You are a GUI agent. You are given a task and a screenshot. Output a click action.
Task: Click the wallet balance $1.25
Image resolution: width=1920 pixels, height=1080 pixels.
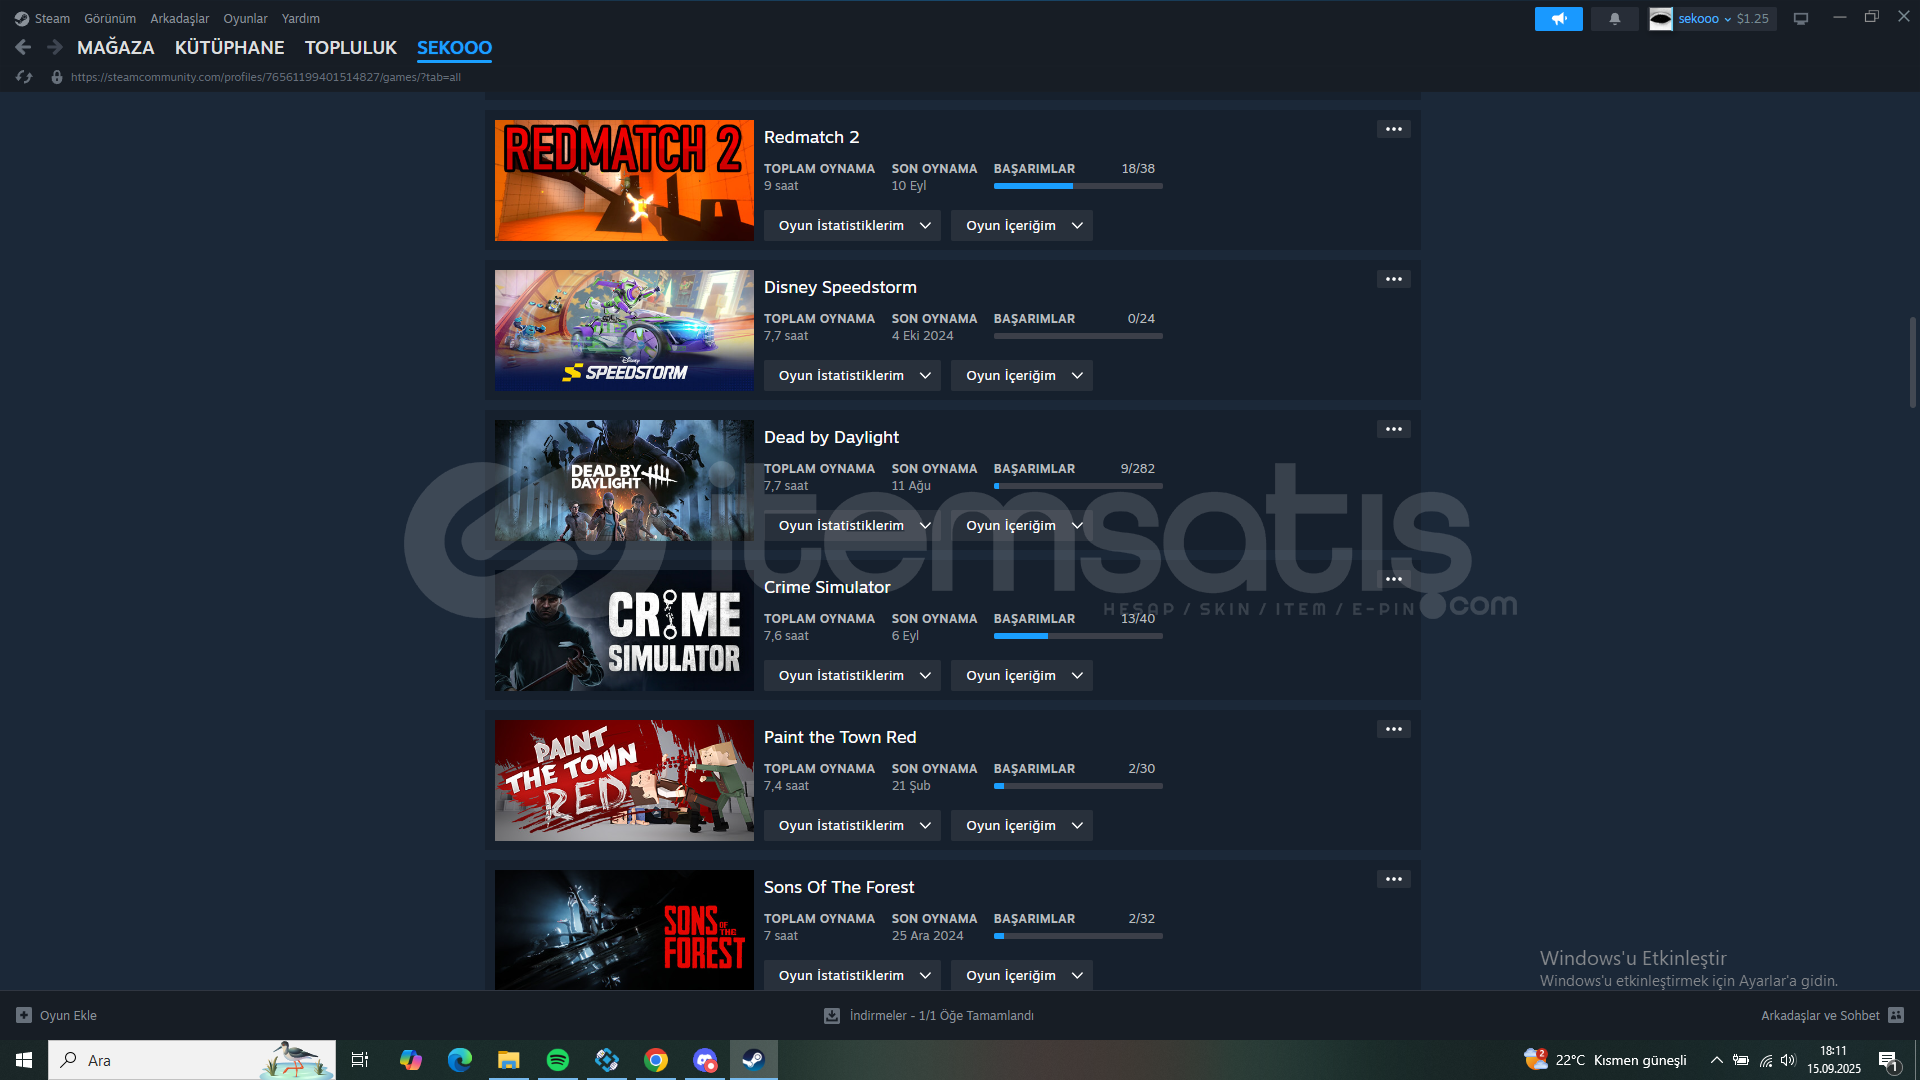coord(1753,19)
